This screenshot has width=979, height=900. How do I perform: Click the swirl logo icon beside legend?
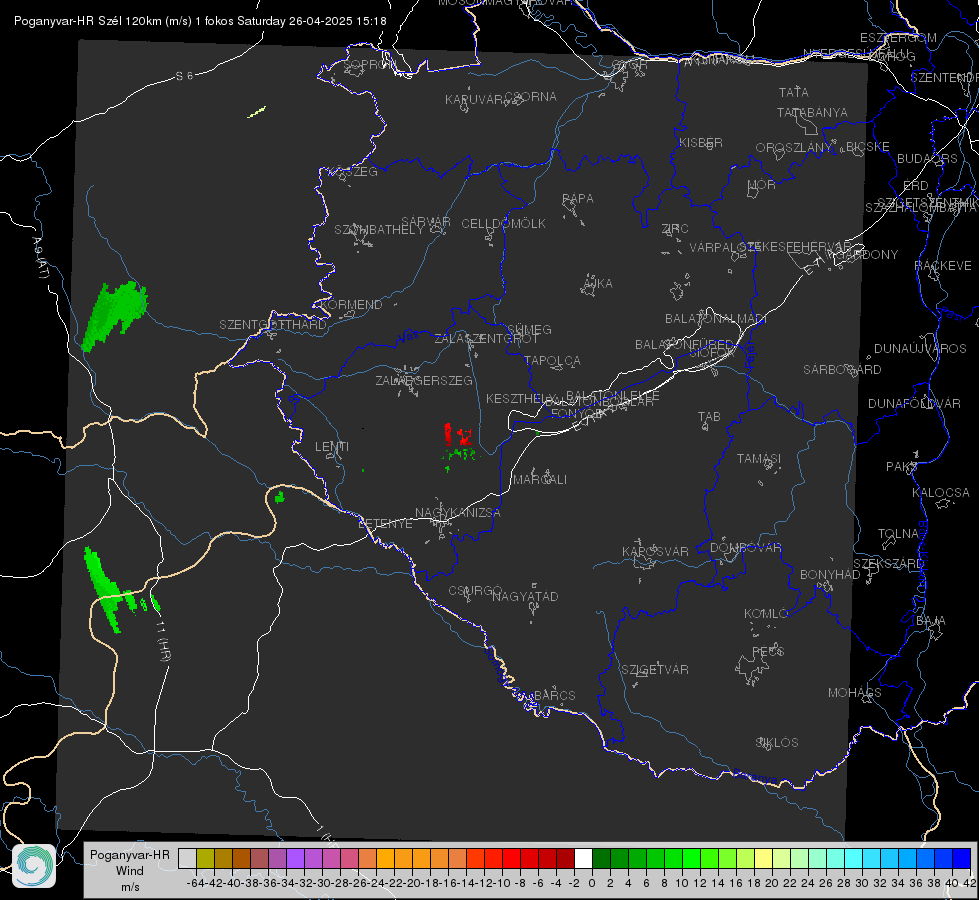point(34,866)
